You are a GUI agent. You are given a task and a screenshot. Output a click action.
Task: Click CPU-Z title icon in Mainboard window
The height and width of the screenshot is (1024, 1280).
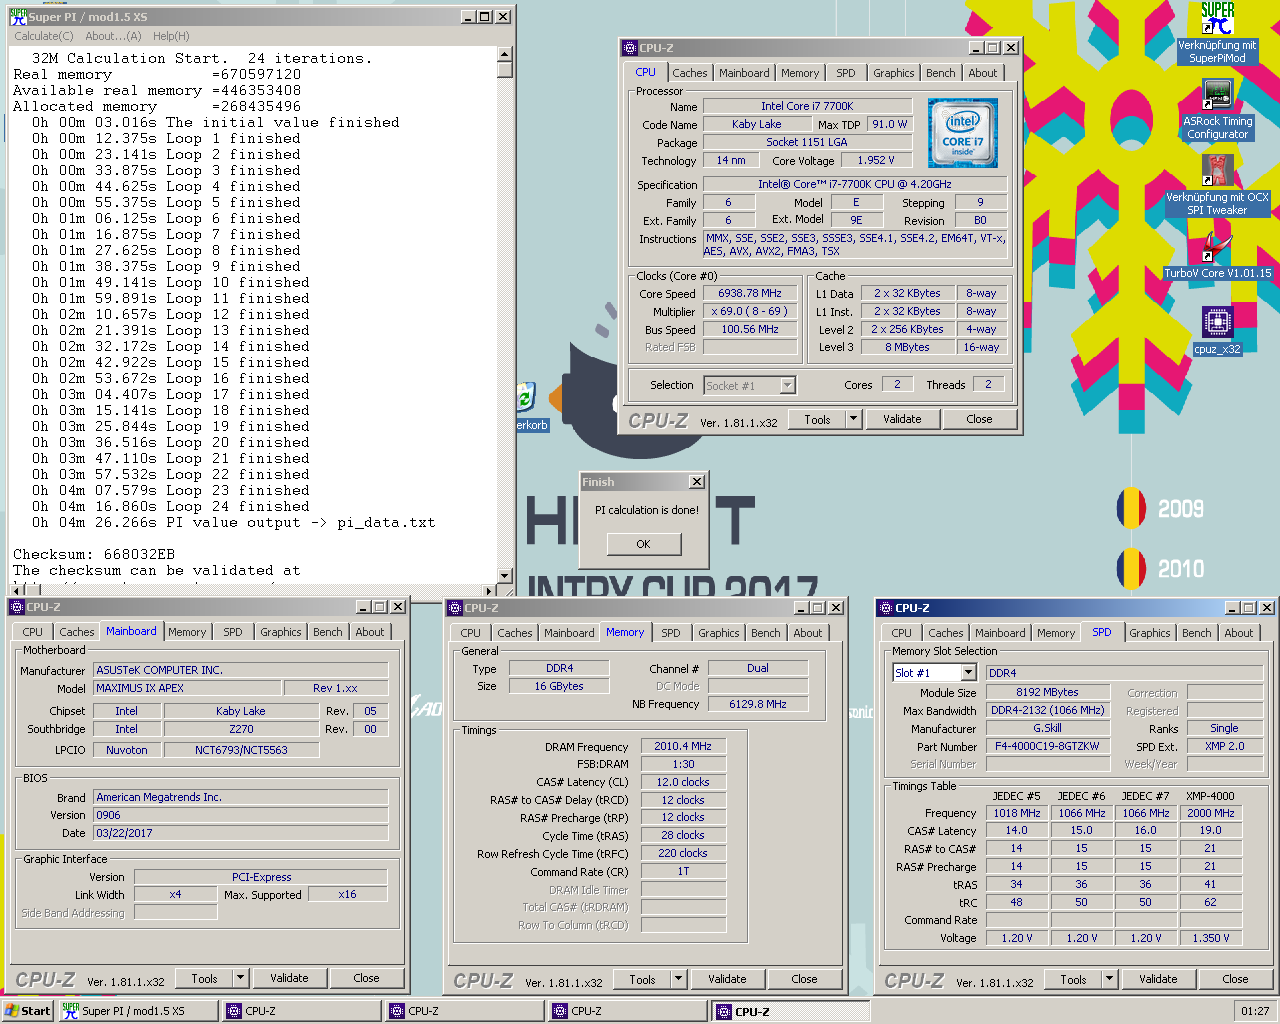(16, 607)
